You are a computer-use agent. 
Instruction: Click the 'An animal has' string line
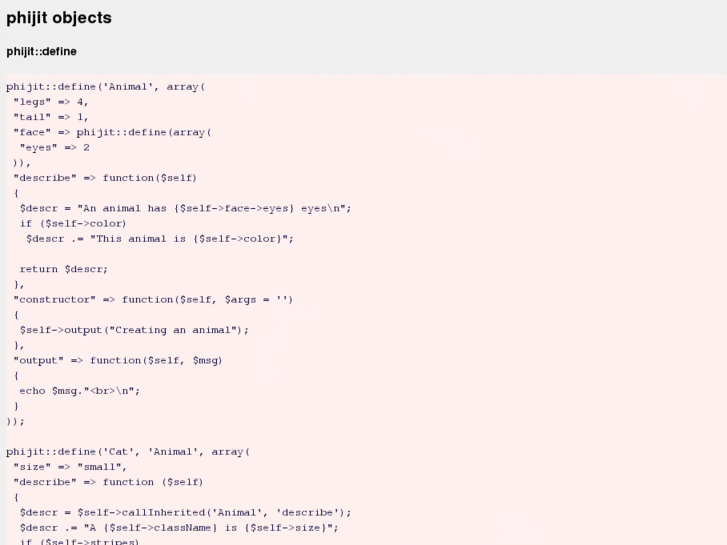click(x=185, y=208)
